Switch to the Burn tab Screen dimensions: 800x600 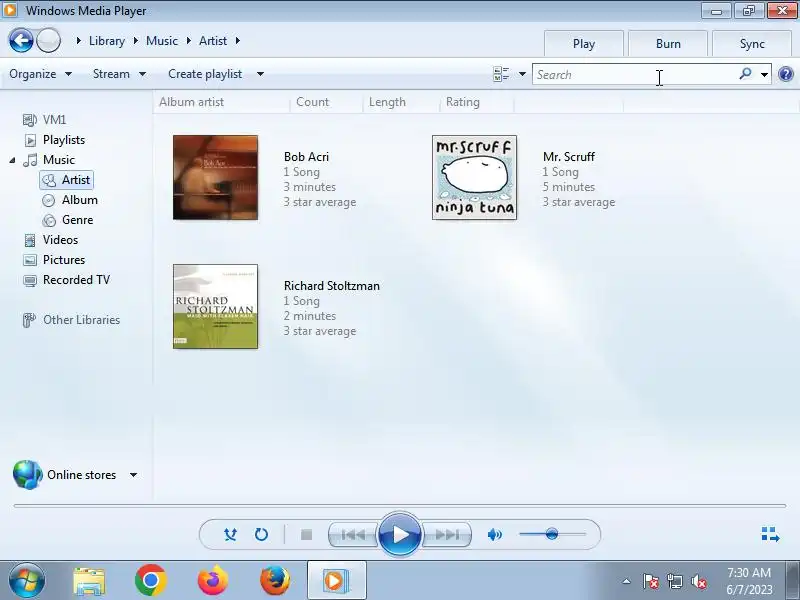(x=668, y=44)
